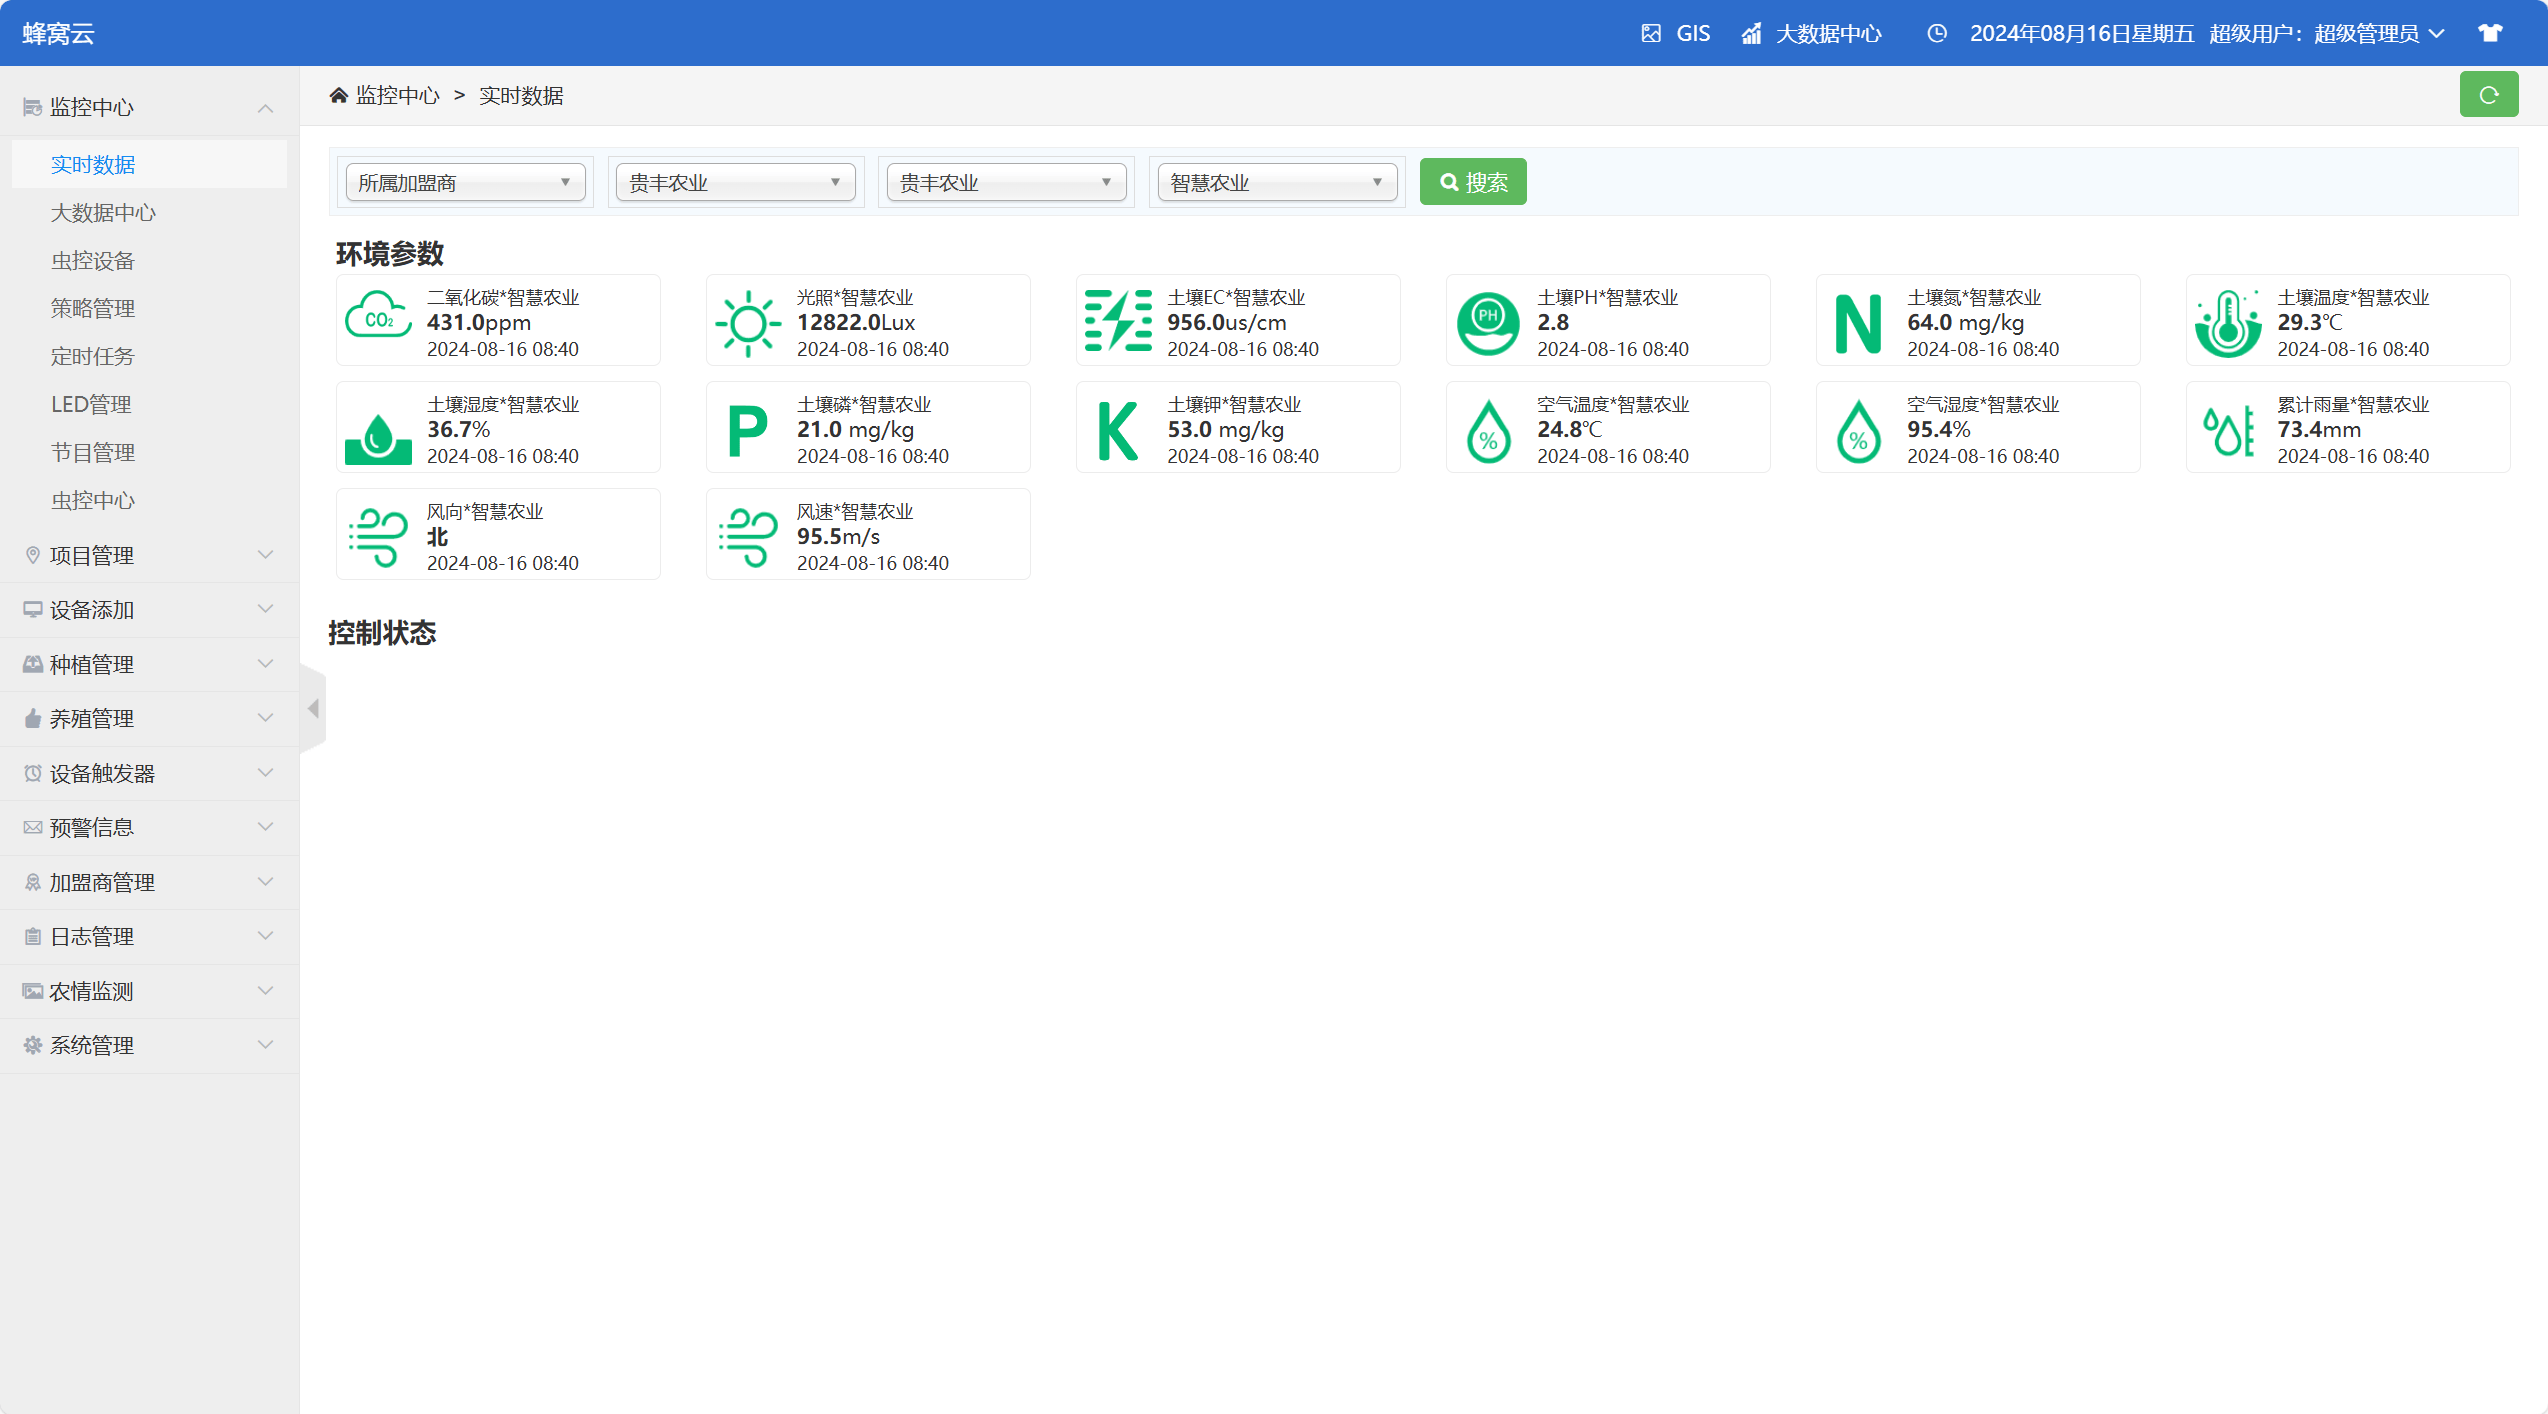This screenshot has height=1414, width=2548.
Task: Collapse sidebar with the left arrow handle
Action: coord(313,708)
